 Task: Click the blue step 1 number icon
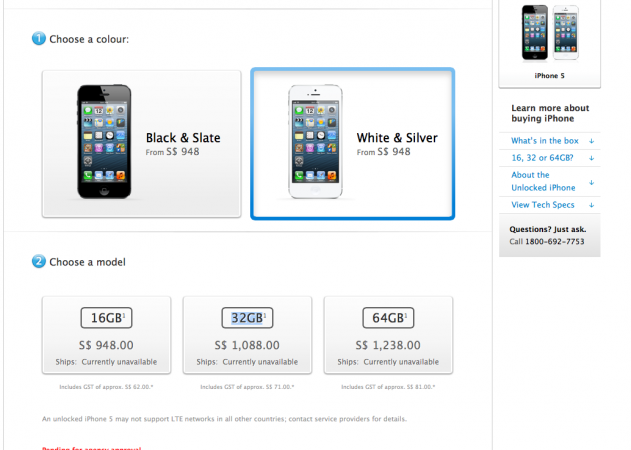(x=39, y=39)
